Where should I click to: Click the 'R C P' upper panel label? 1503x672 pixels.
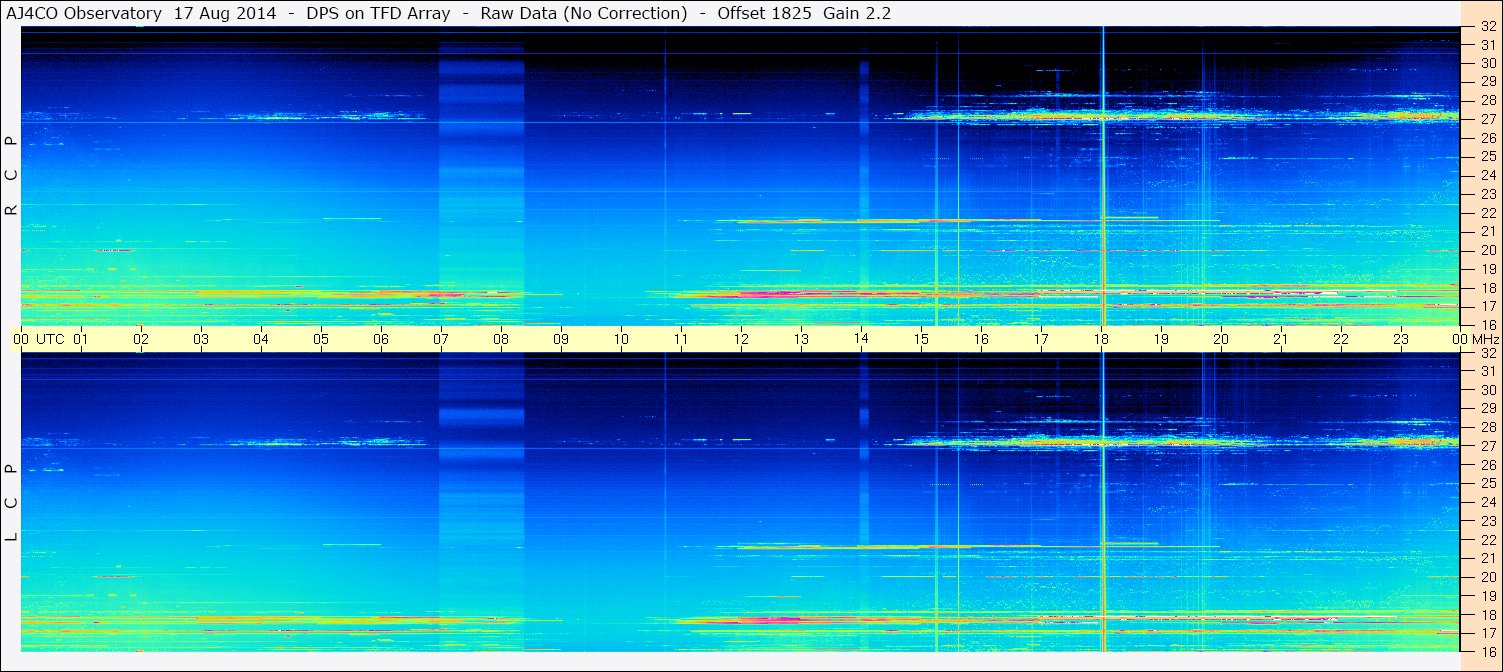tap(11, 176)
